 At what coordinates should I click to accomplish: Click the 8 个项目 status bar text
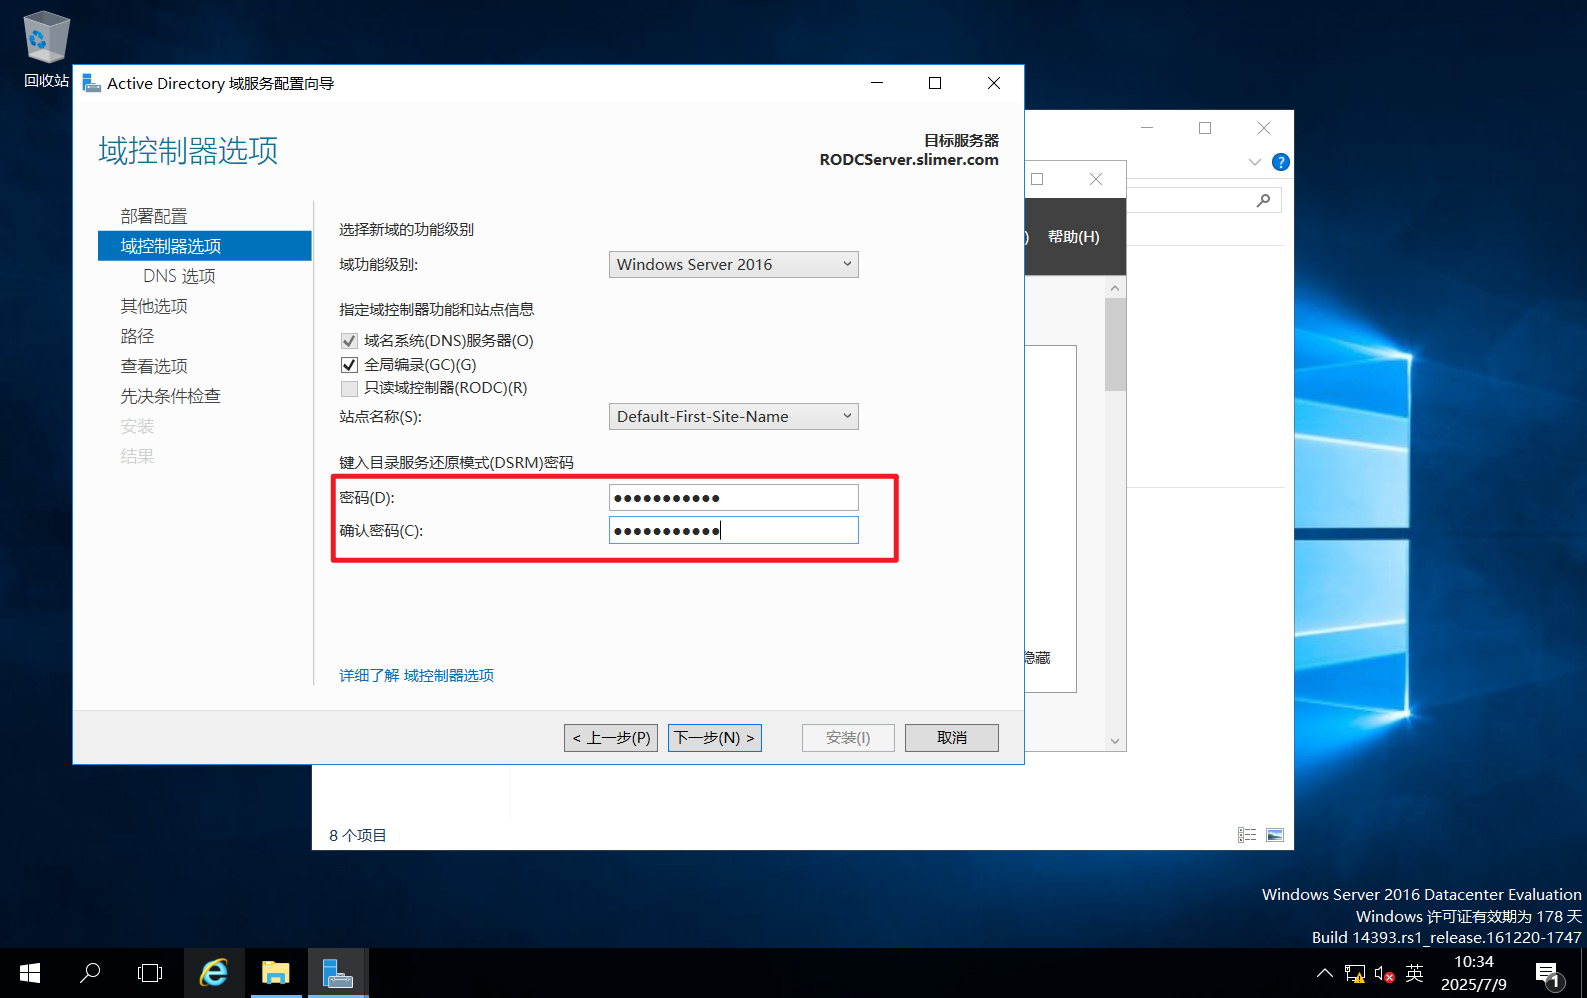(358, 835)
